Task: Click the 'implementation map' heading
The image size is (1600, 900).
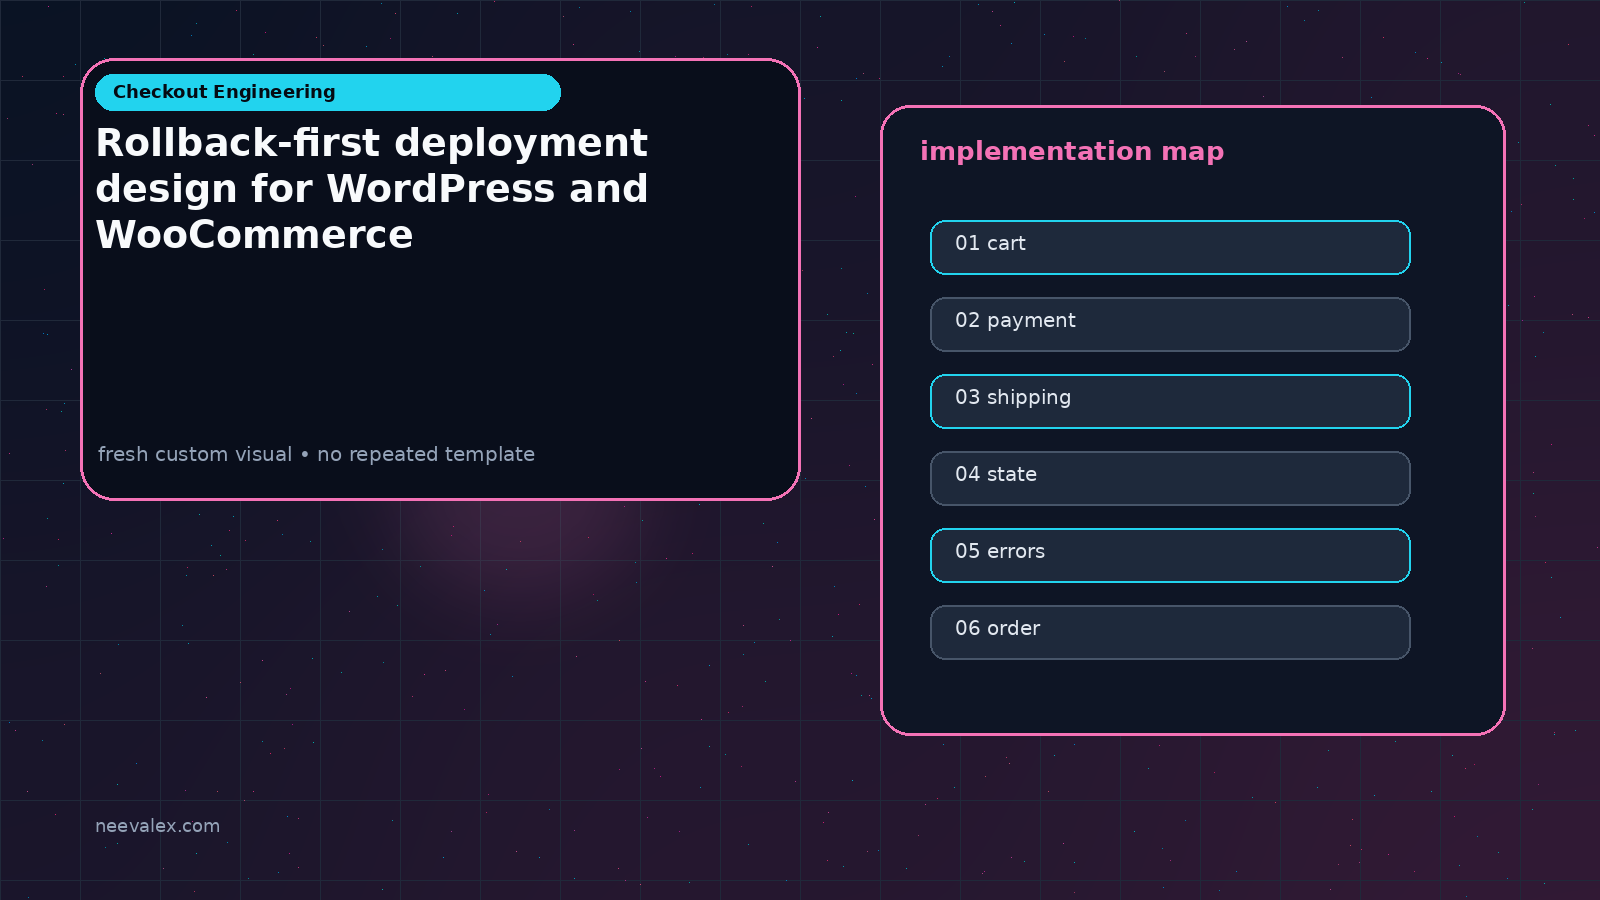Action: click(1072, 151)
